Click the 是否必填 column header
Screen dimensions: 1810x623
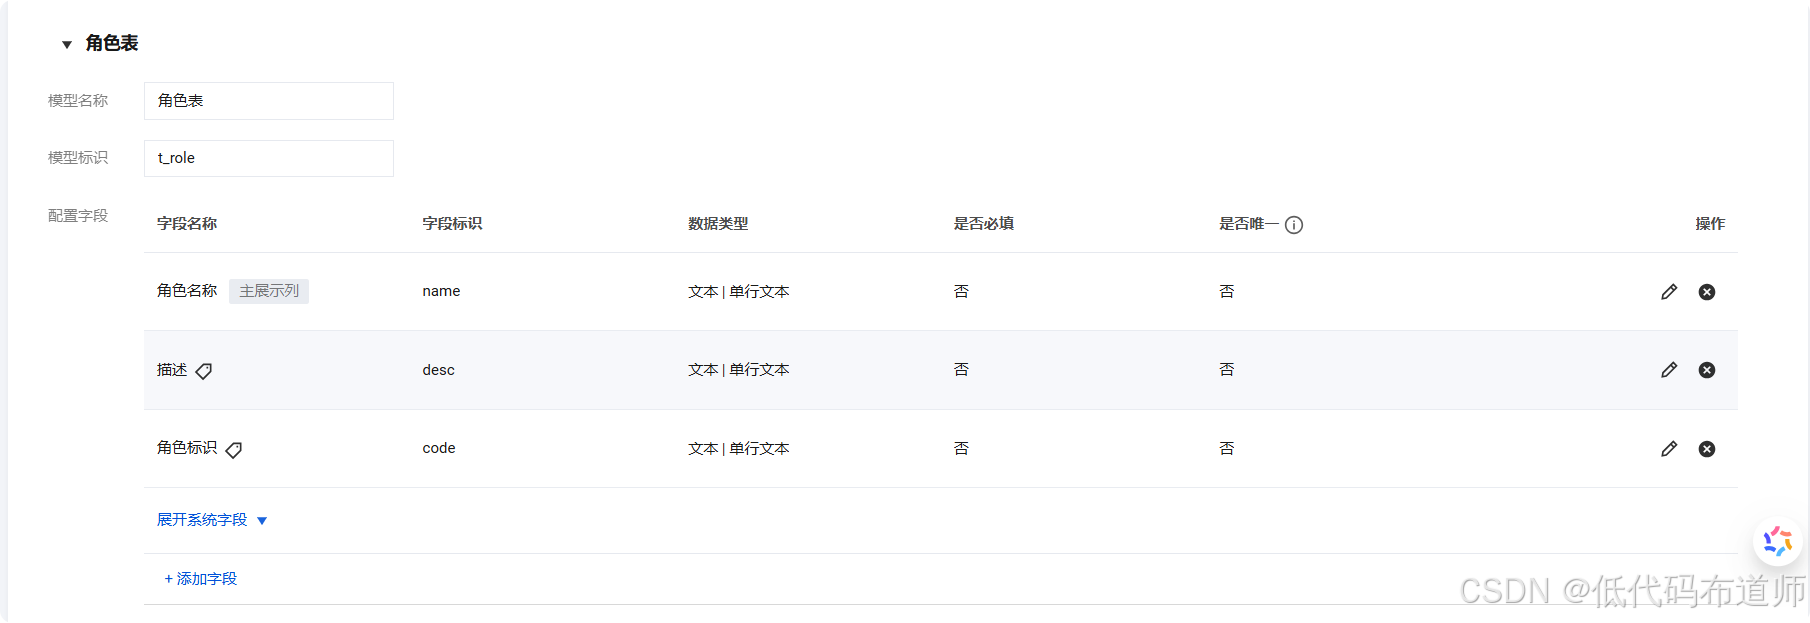pos(984,224)
